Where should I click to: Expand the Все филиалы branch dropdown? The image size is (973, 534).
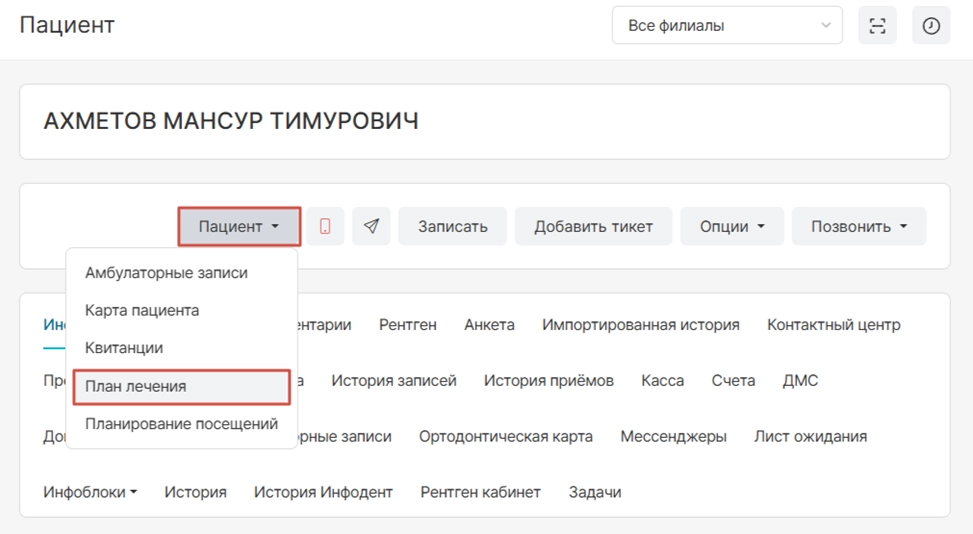tap(727, 26)
